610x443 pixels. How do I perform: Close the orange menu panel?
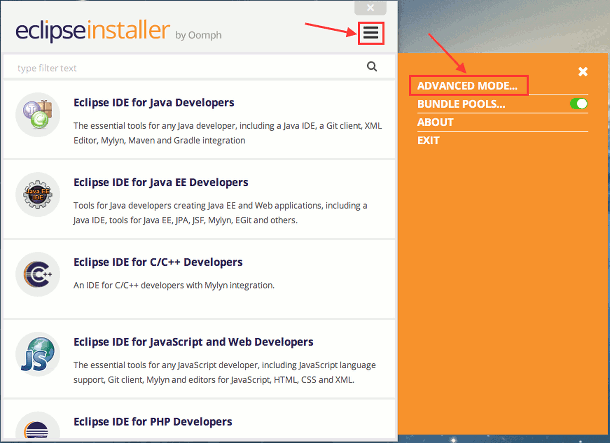pyautogui.click(x=583, y=72)
